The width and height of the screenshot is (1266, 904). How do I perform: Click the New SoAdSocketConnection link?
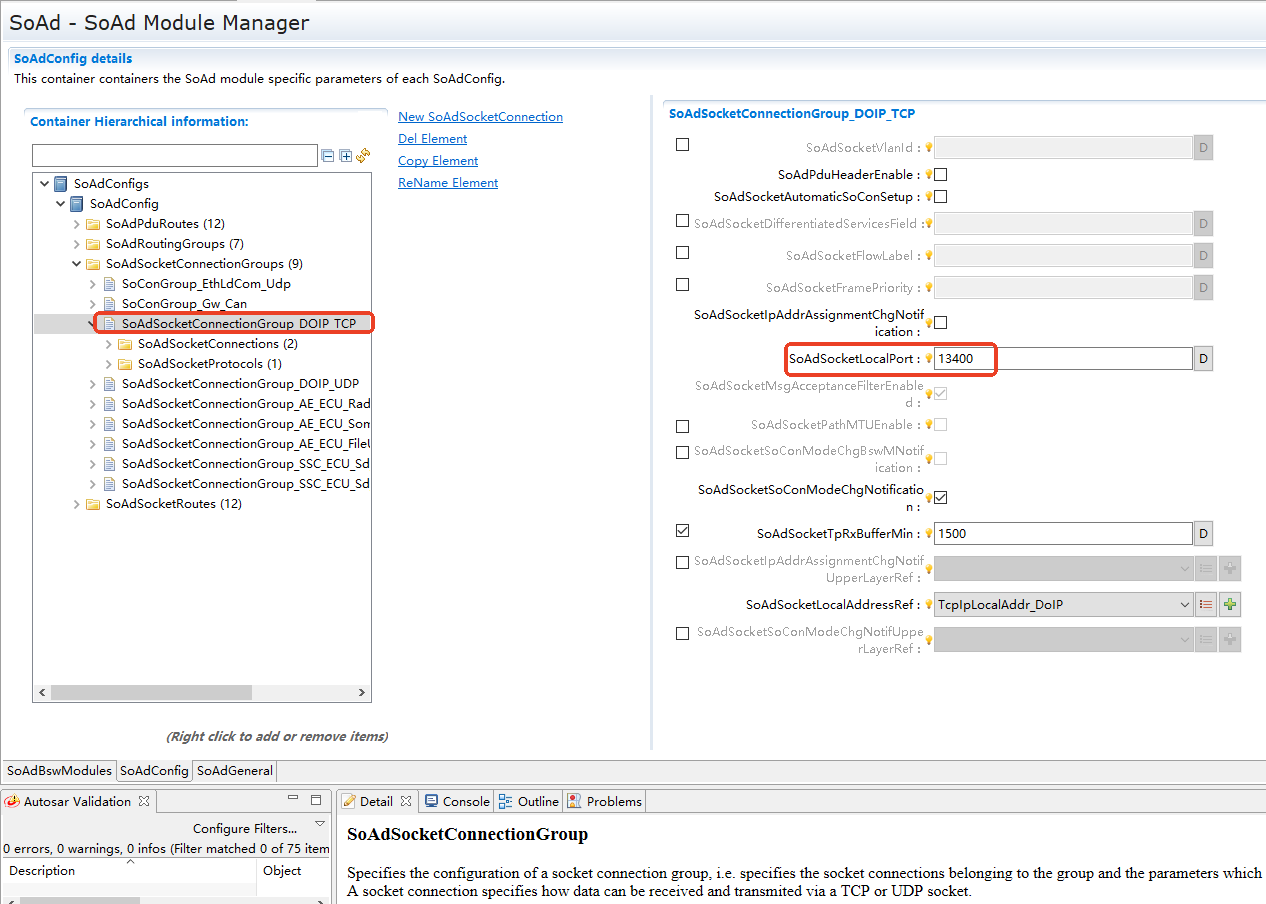click(480, 117)
